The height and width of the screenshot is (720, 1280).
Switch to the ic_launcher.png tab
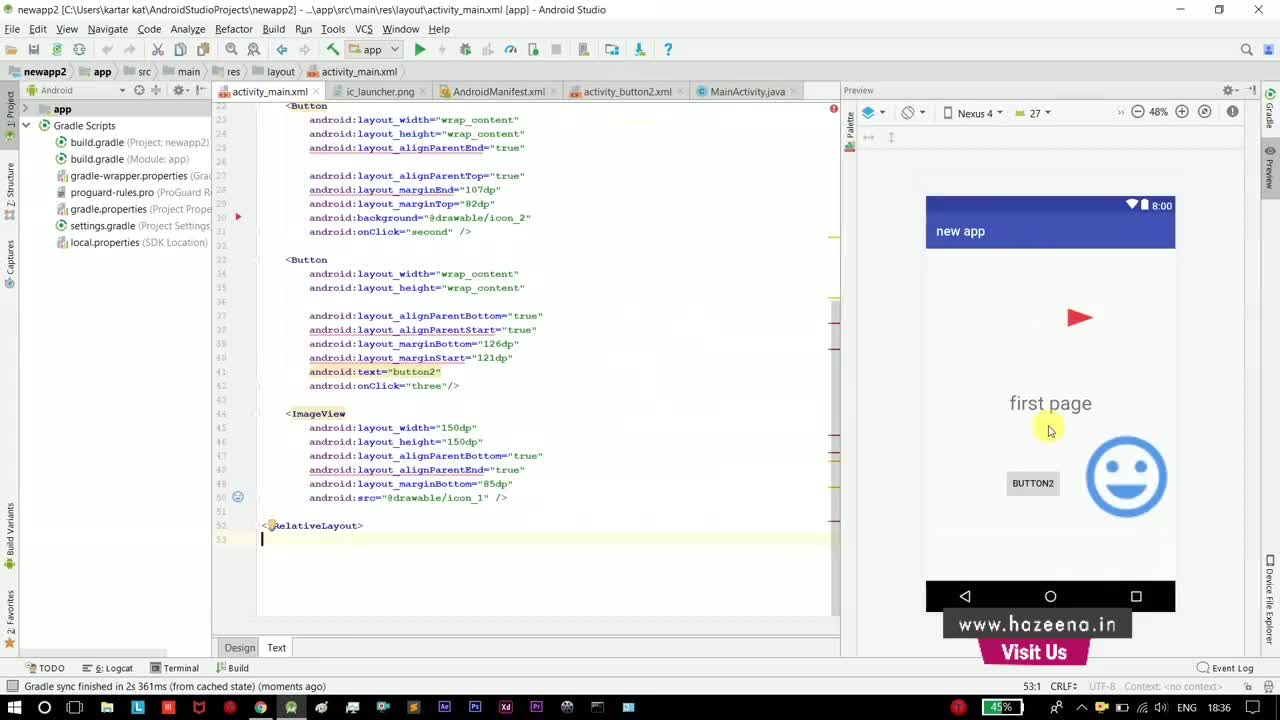380,91
